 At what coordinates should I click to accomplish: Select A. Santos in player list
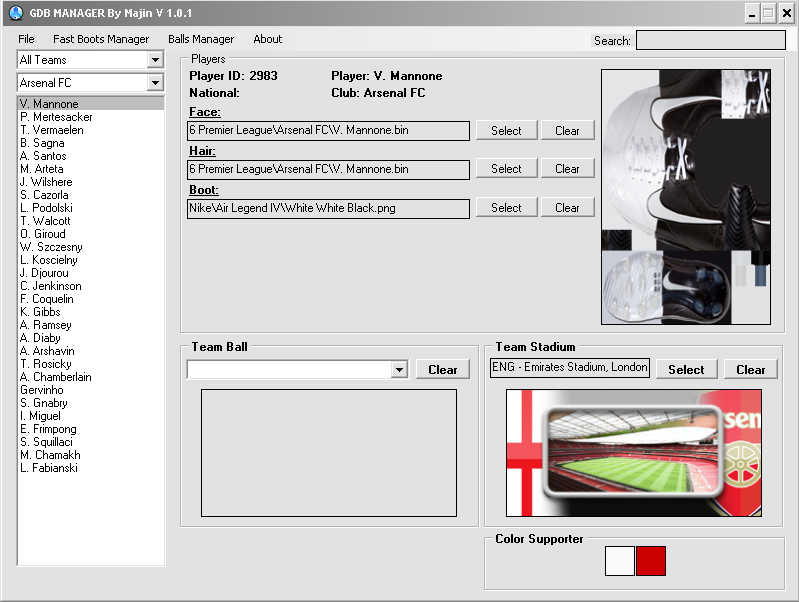point(91,155)
